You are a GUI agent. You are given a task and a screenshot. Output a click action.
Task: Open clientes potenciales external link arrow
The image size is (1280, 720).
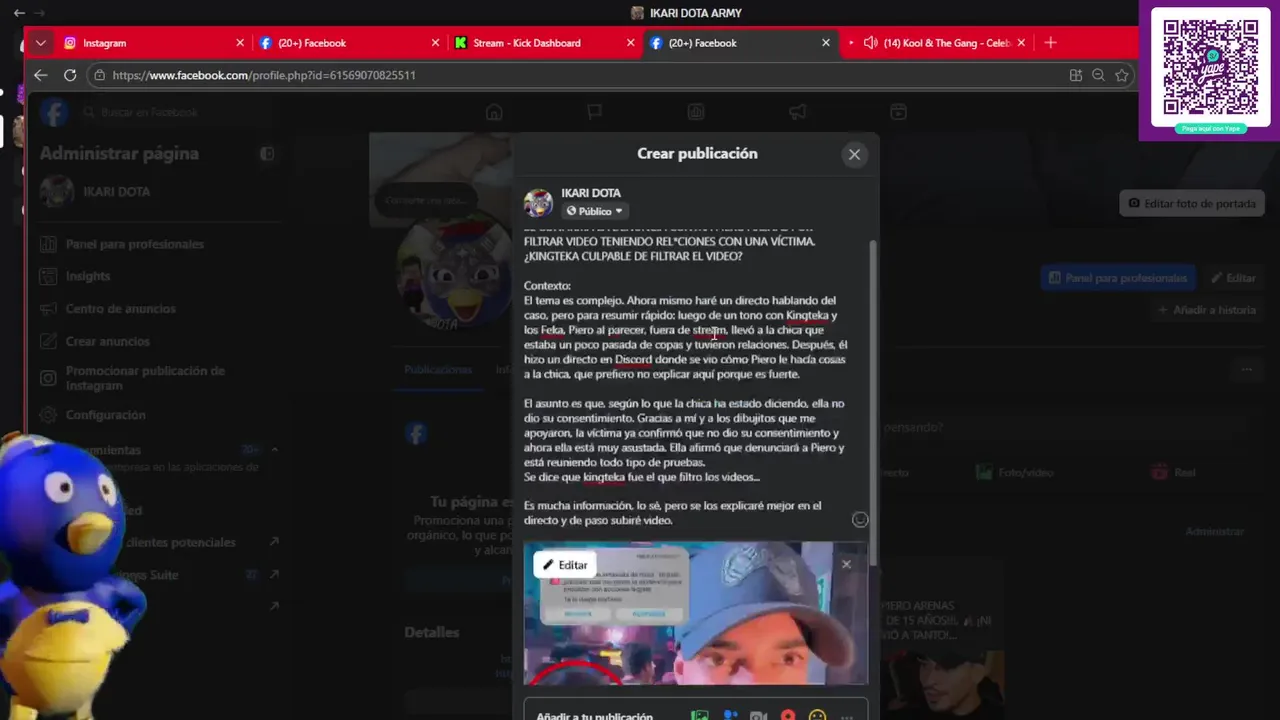[x=274, y=542]
